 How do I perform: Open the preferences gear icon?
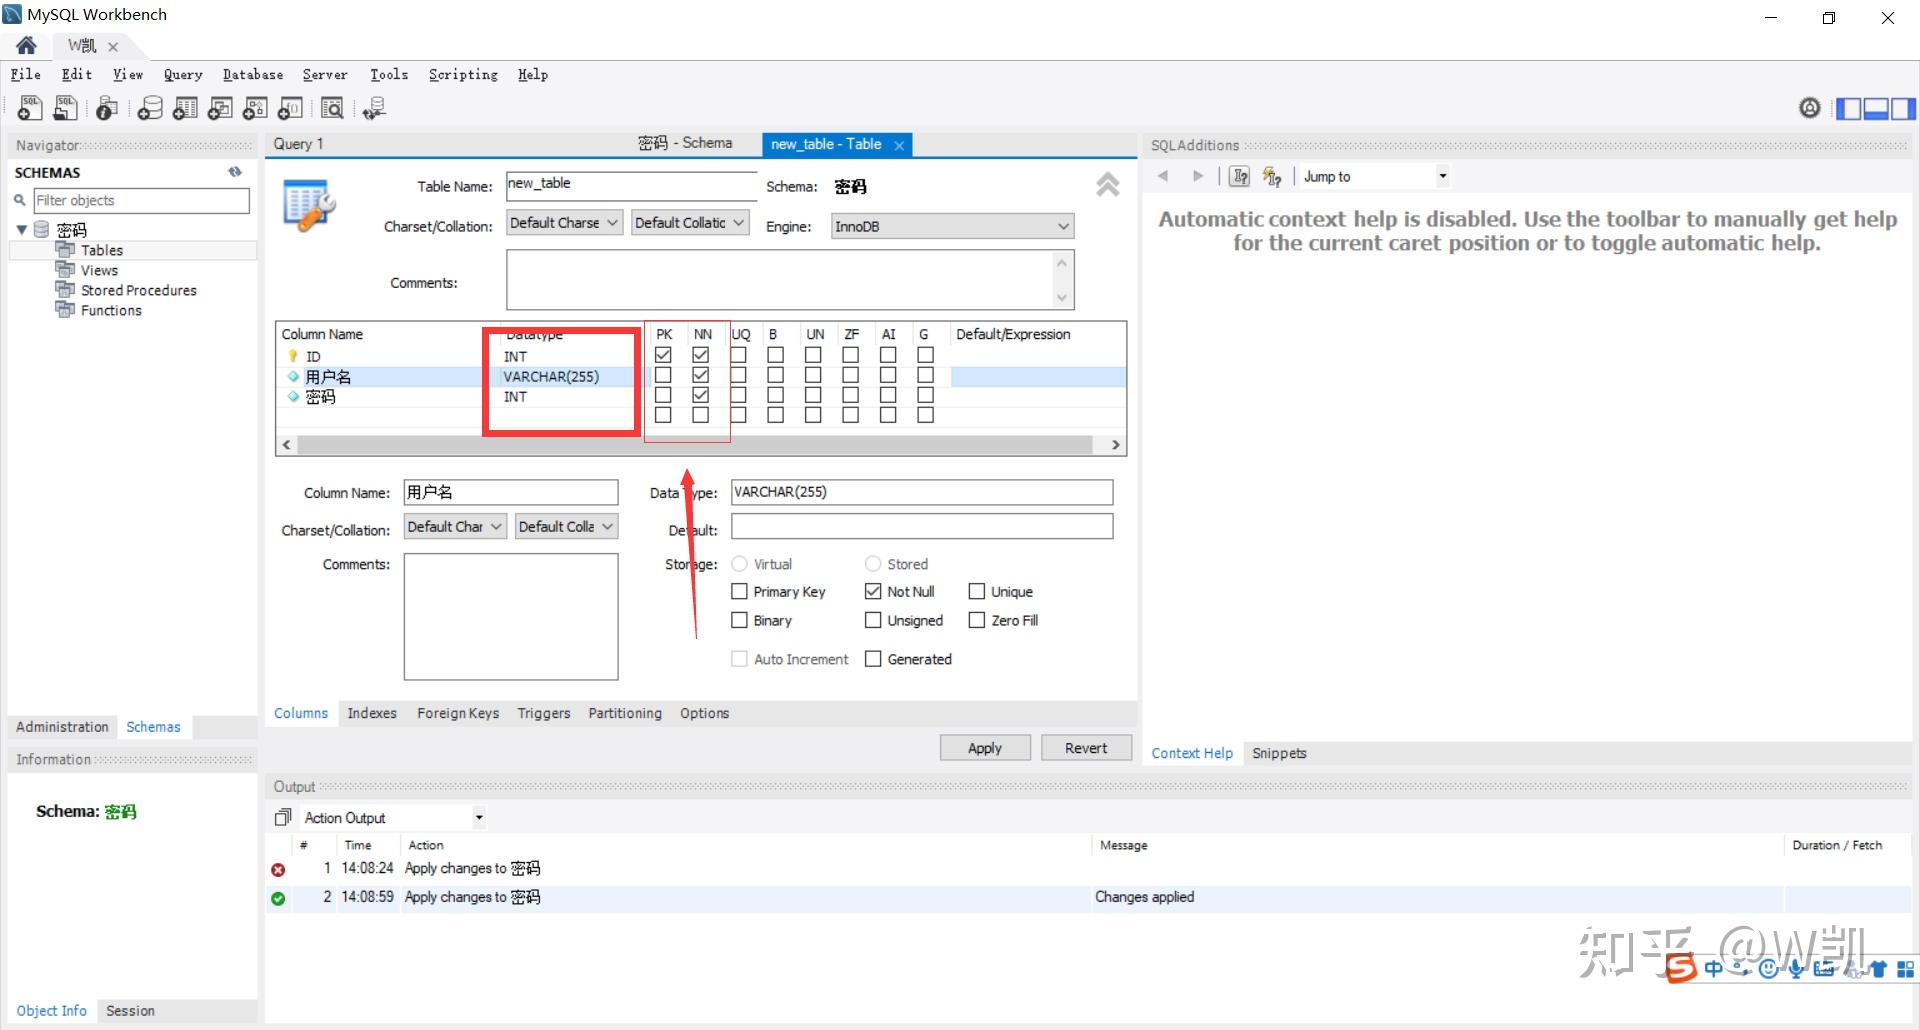1810,108
